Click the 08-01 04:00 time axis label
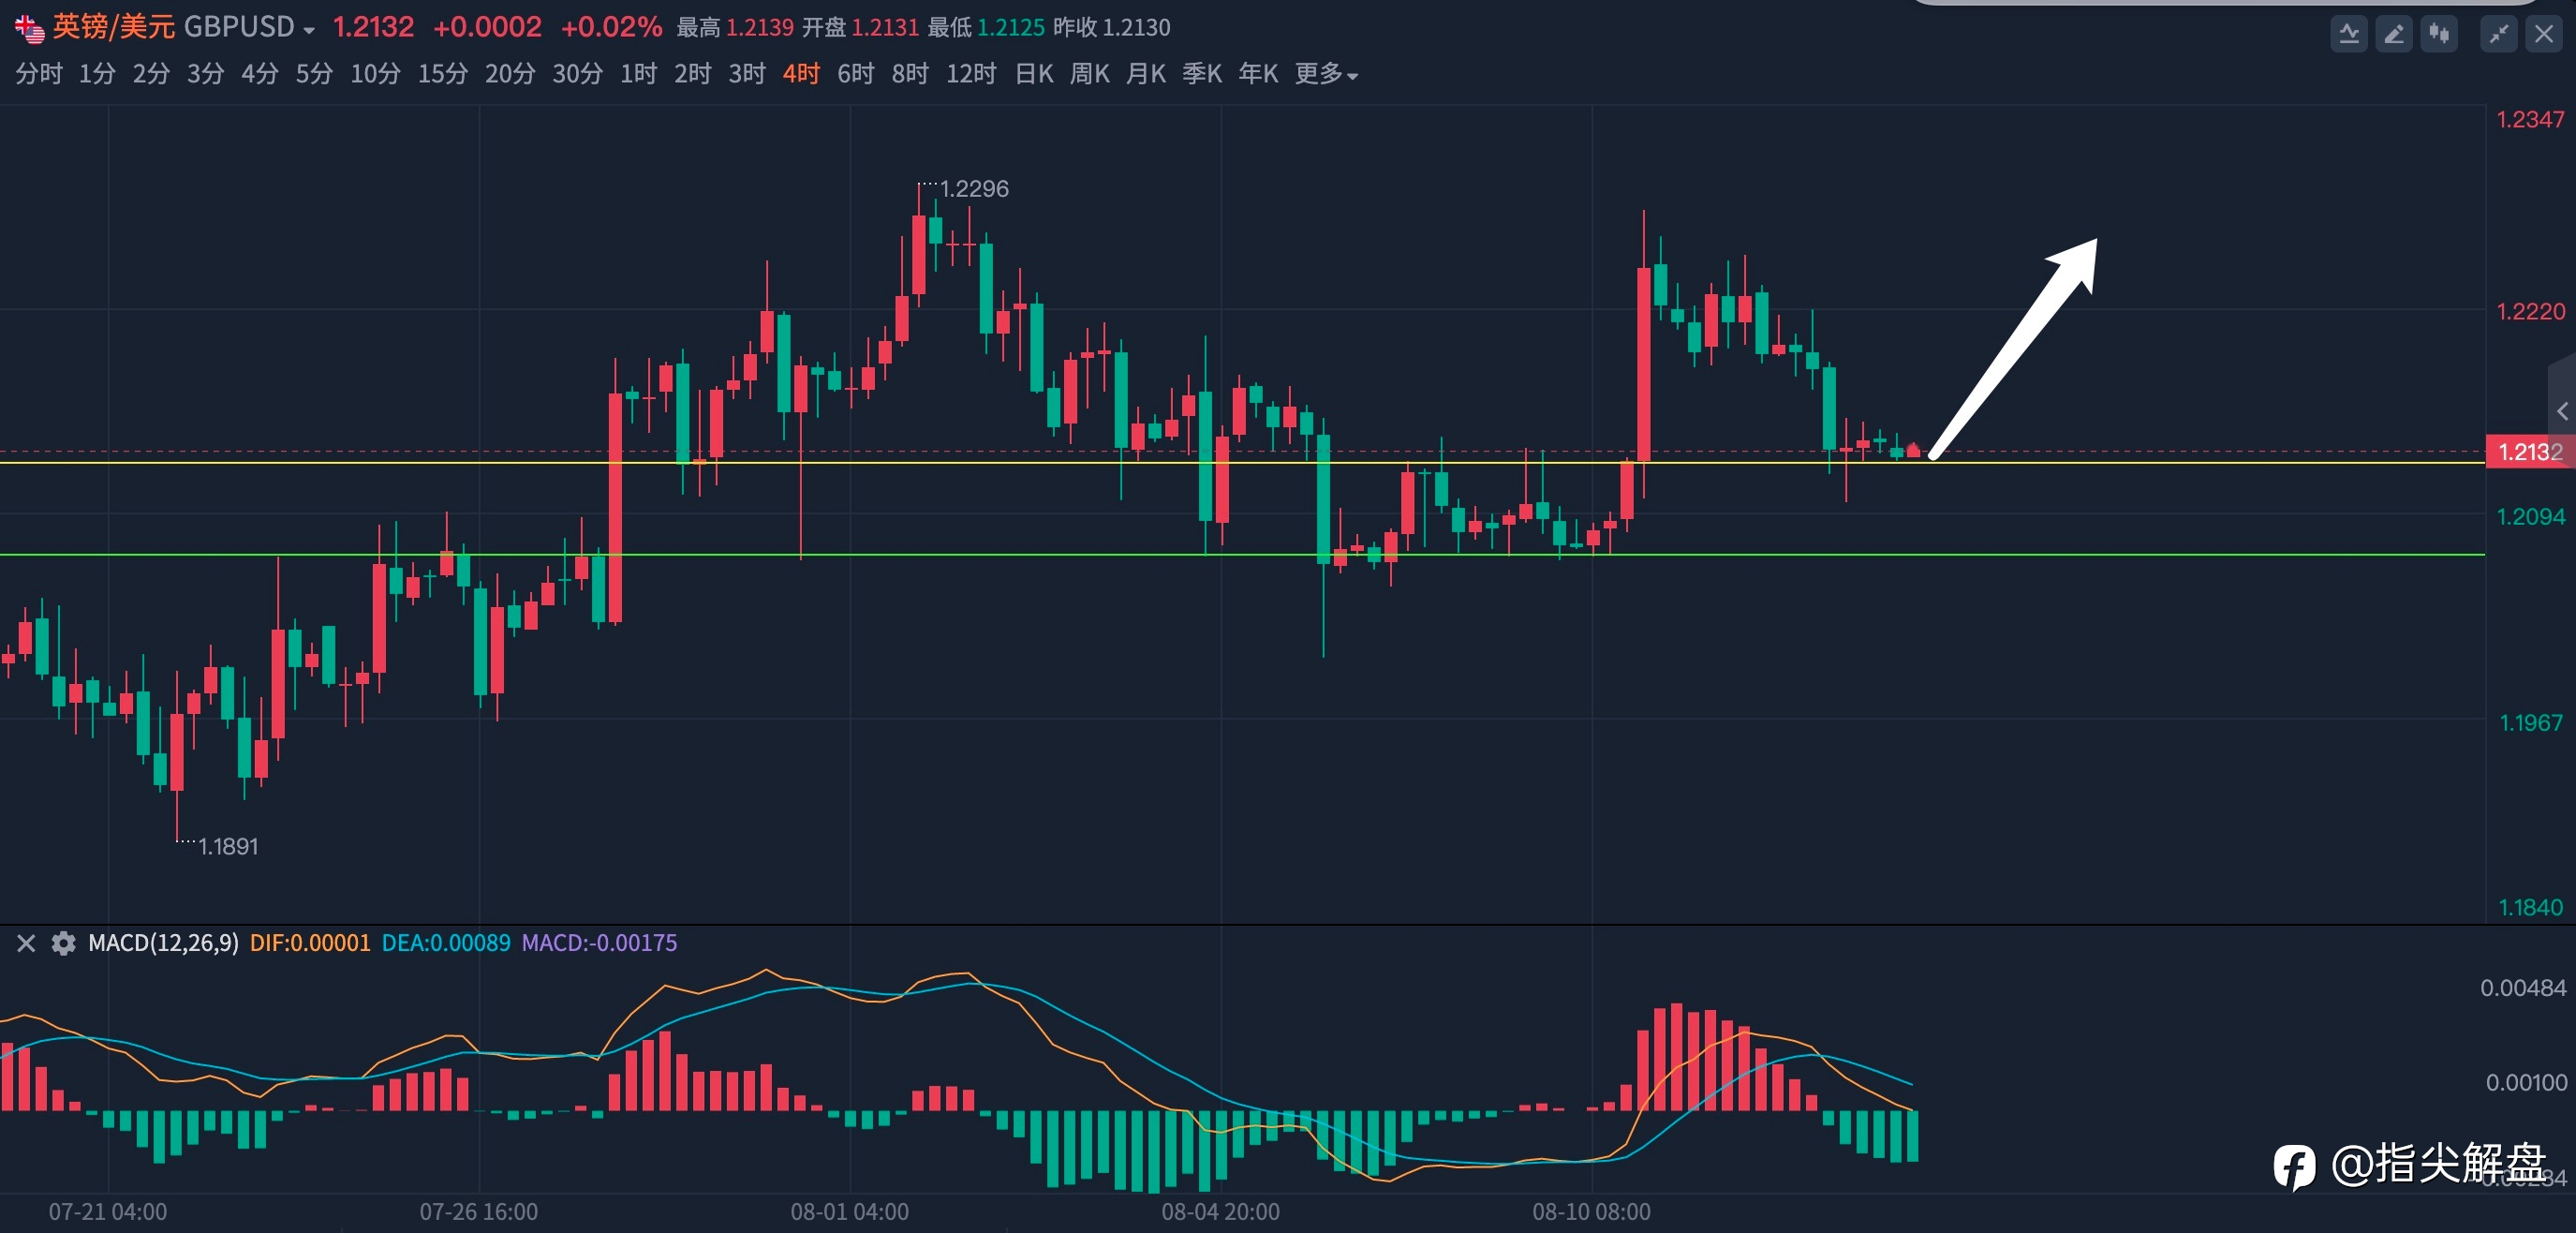Screen dimensions: 2576x1233 (x=849, y=1212)
